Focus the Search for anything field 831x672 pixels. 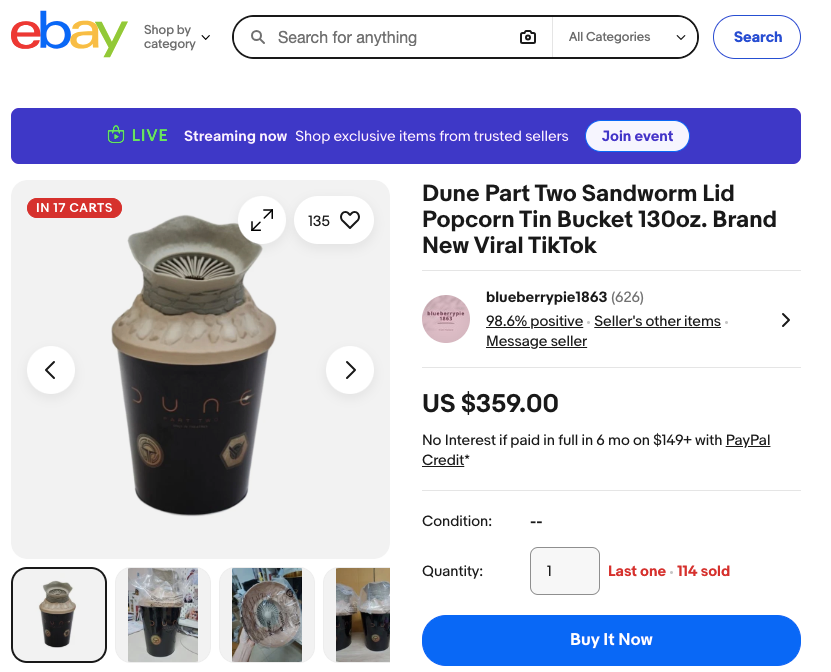click(390, 38)
